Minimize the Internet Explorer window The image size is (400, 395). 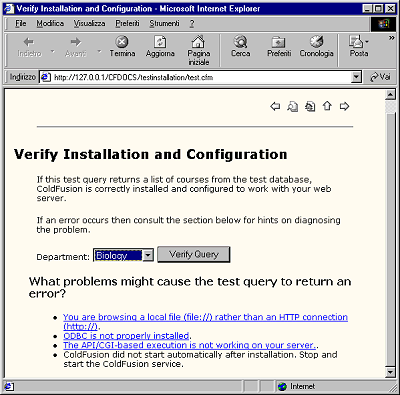click(x=367, y=9)
